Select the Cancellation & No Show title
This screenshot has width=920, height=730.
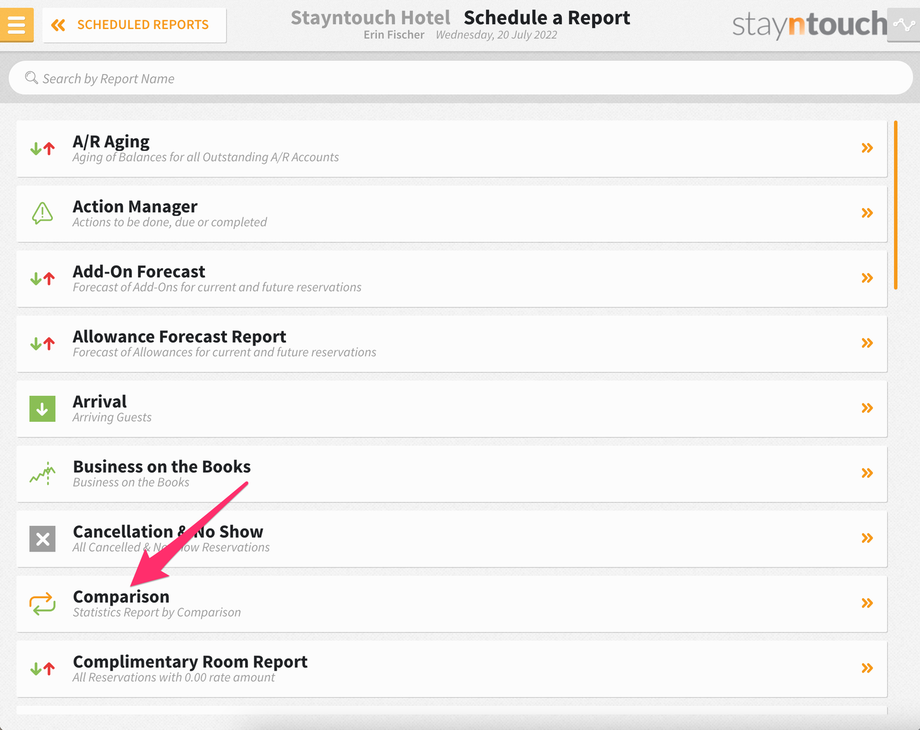(168, 532)
